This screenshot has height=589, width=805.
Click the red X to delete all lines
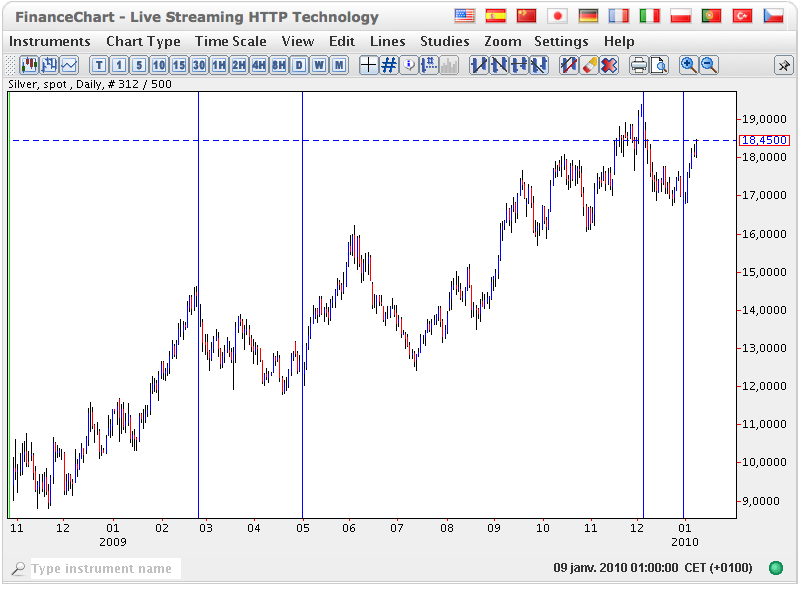607,65
